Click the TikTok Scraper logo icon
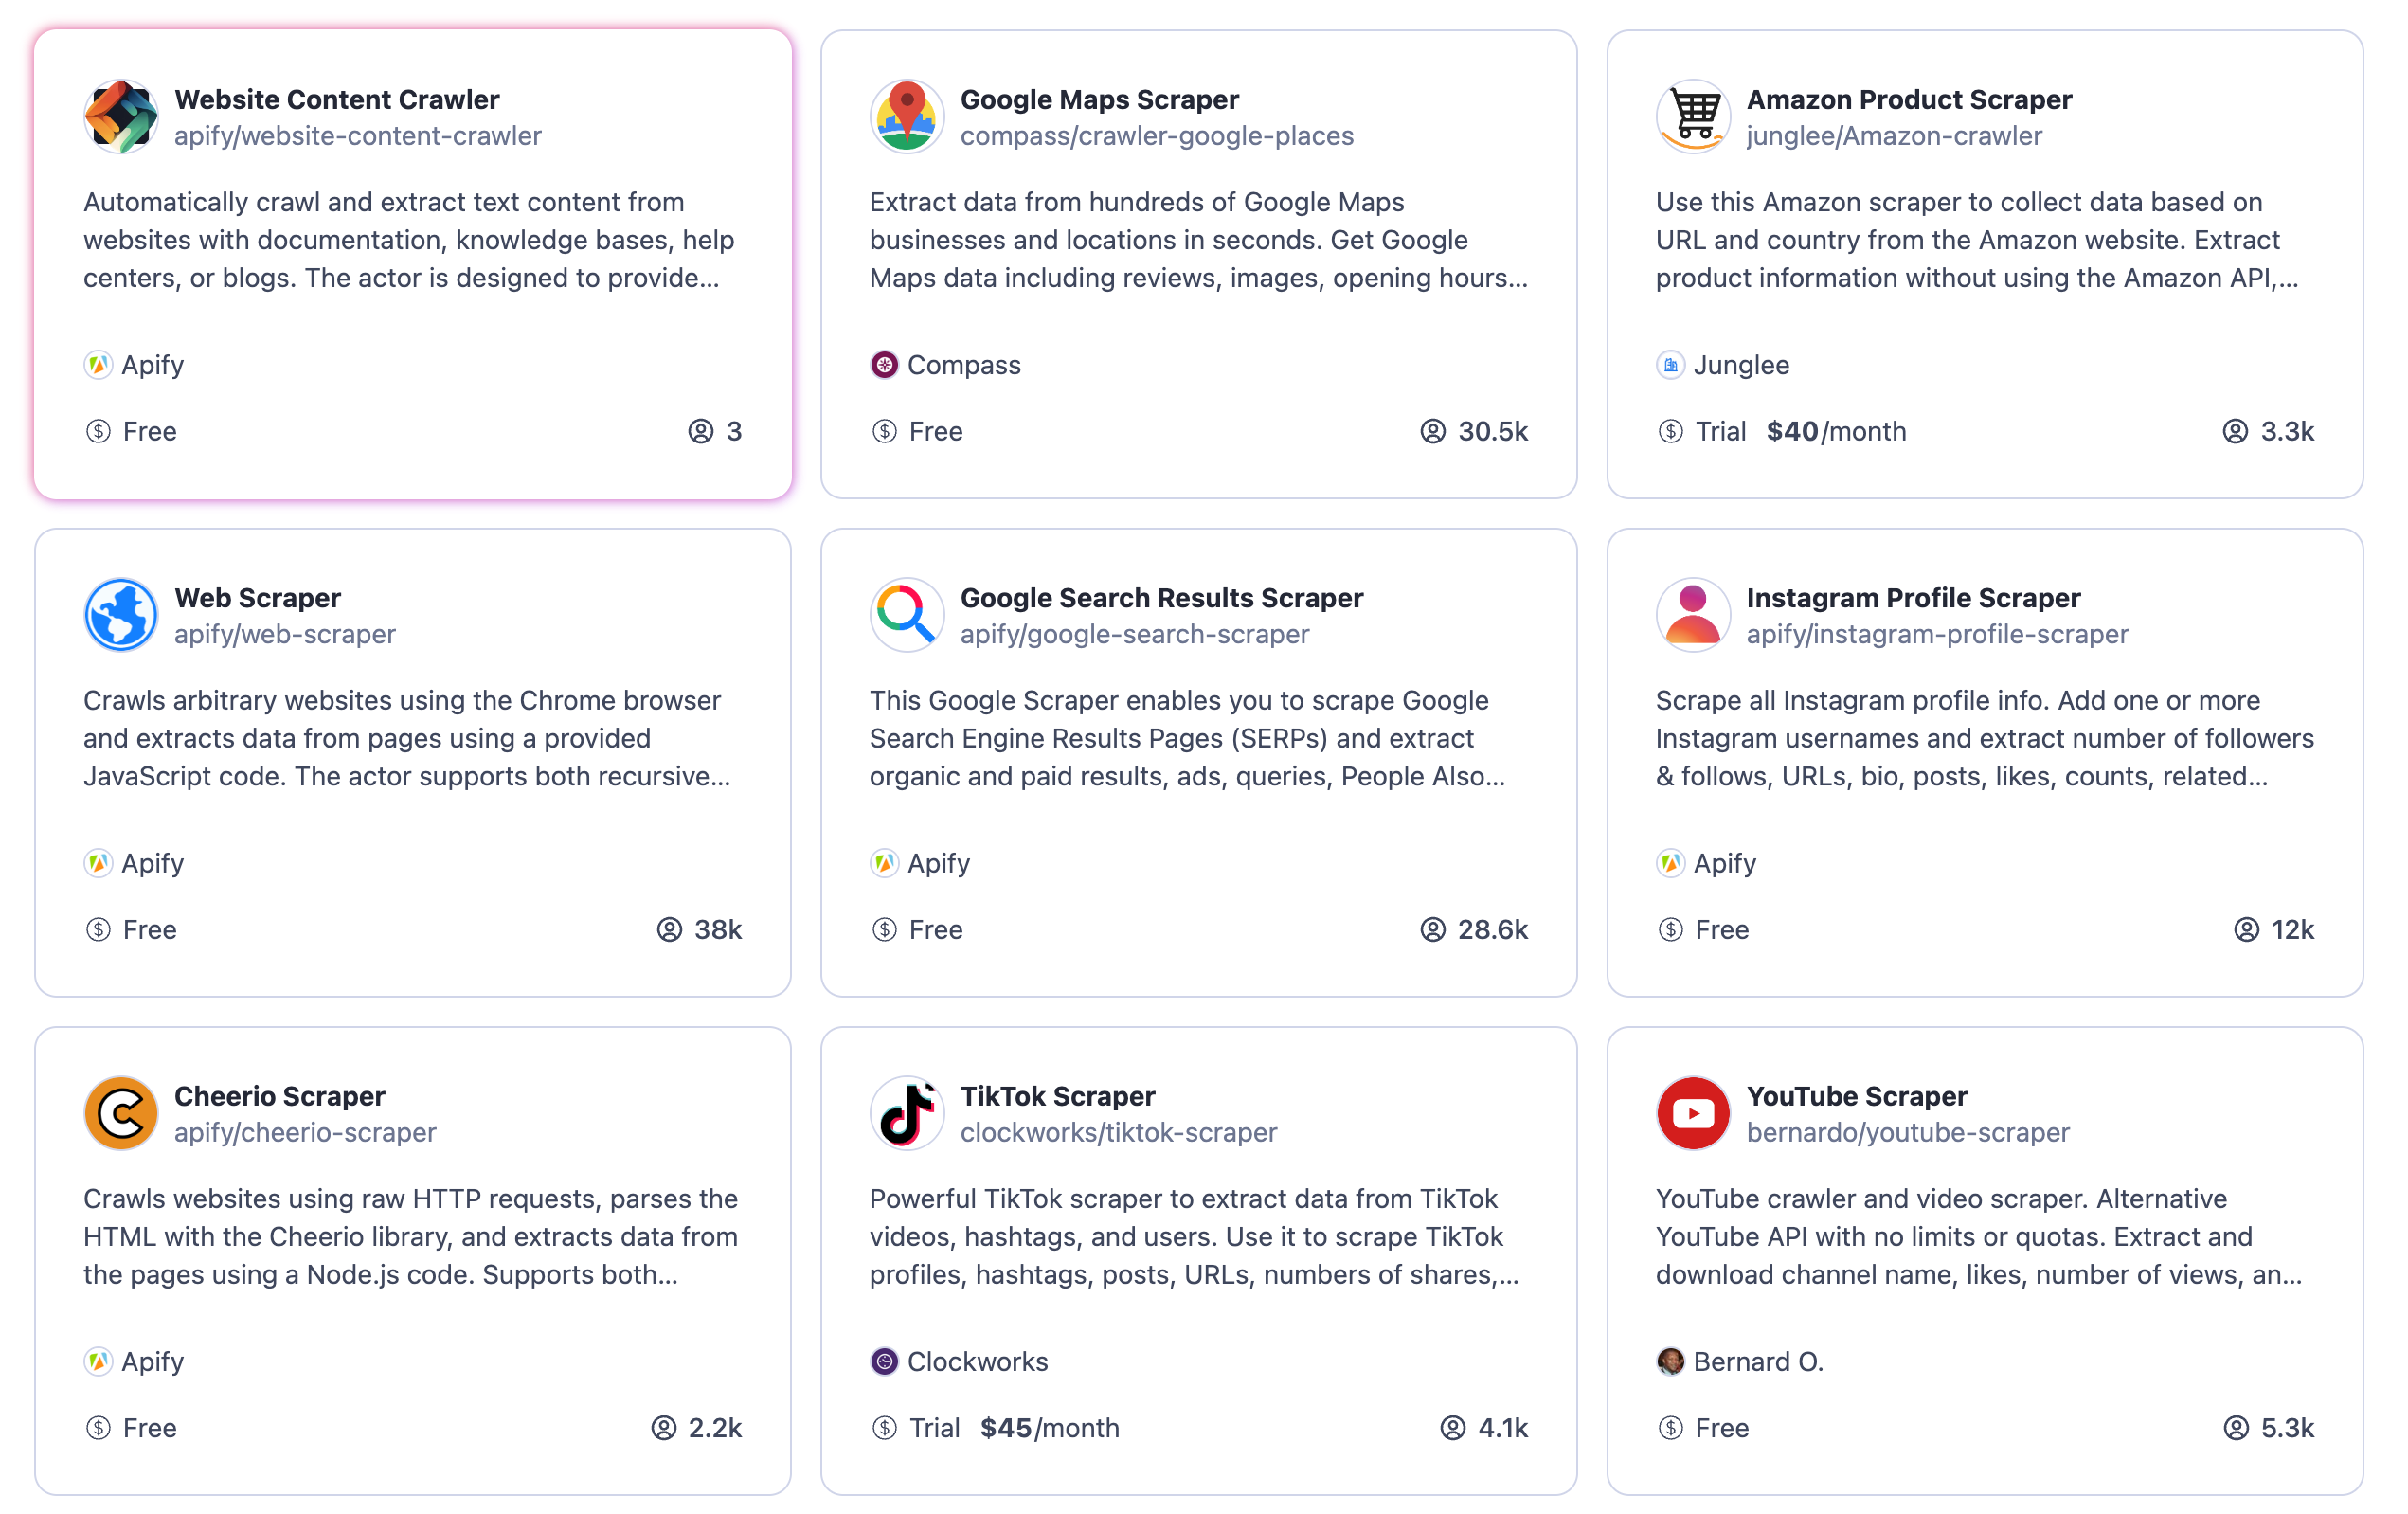The image size is (2408, 1514). coord(906,1112)
